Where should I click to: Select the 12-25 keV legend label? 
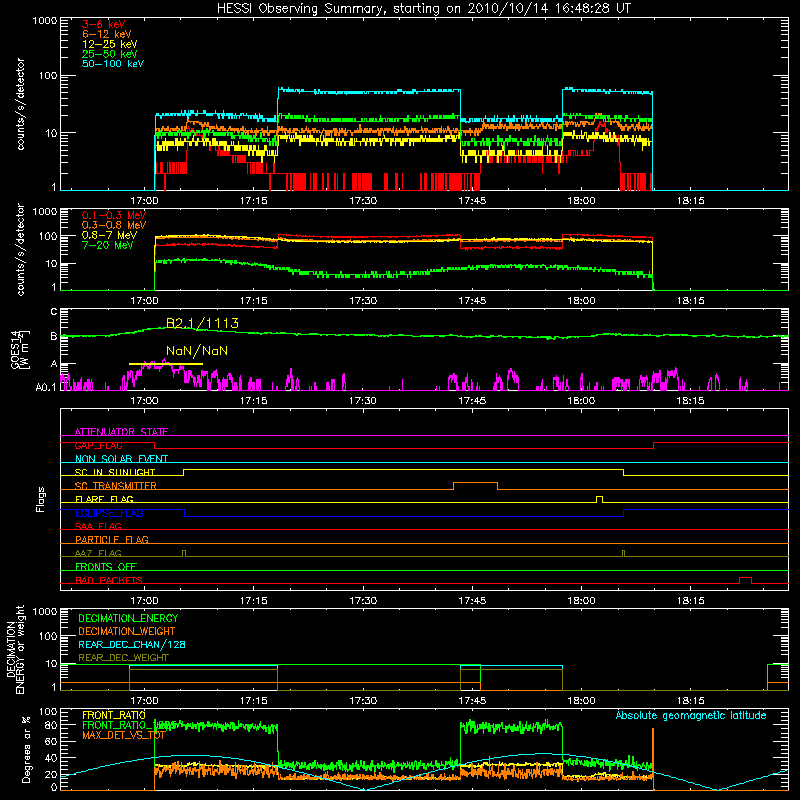(110, 44)
